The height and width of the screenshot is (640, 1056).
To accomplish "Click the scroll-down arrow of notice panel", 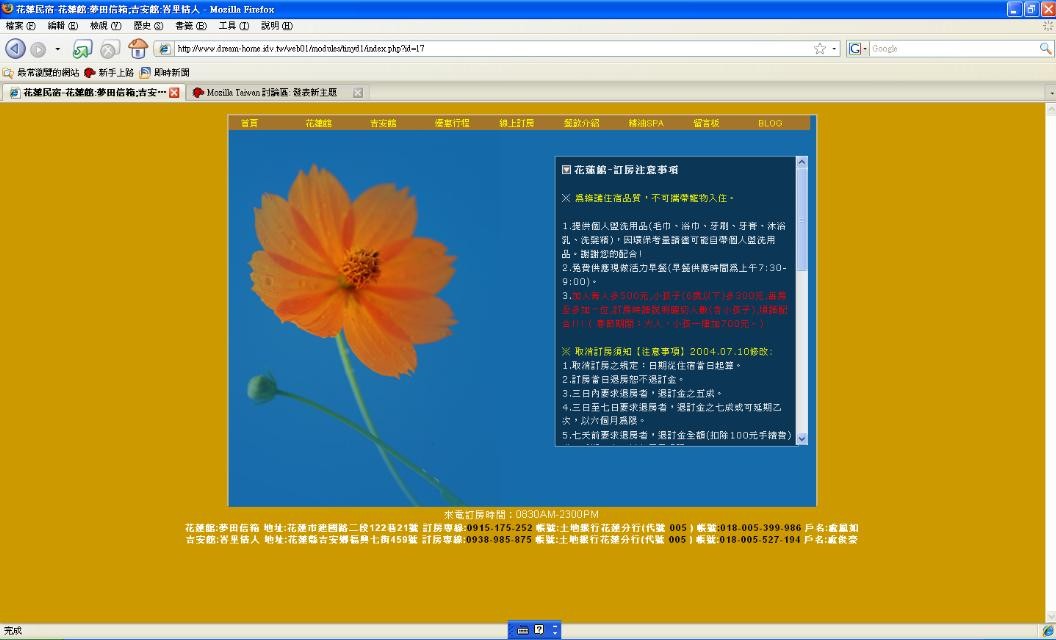I will pyautogui.click(x=801, y=438).
